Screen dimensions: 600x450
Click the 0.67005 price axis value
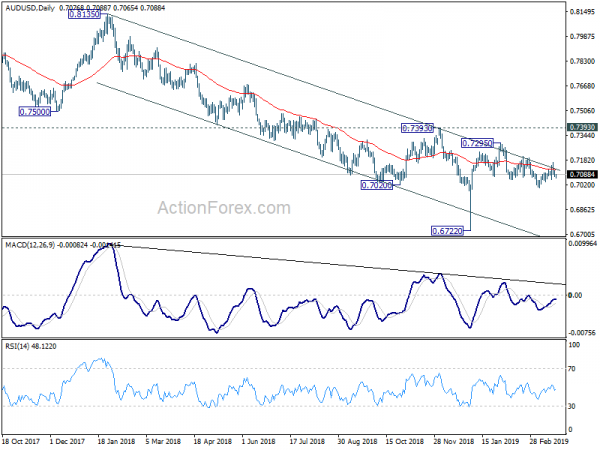pyautogui.click(x=582, y=234)
